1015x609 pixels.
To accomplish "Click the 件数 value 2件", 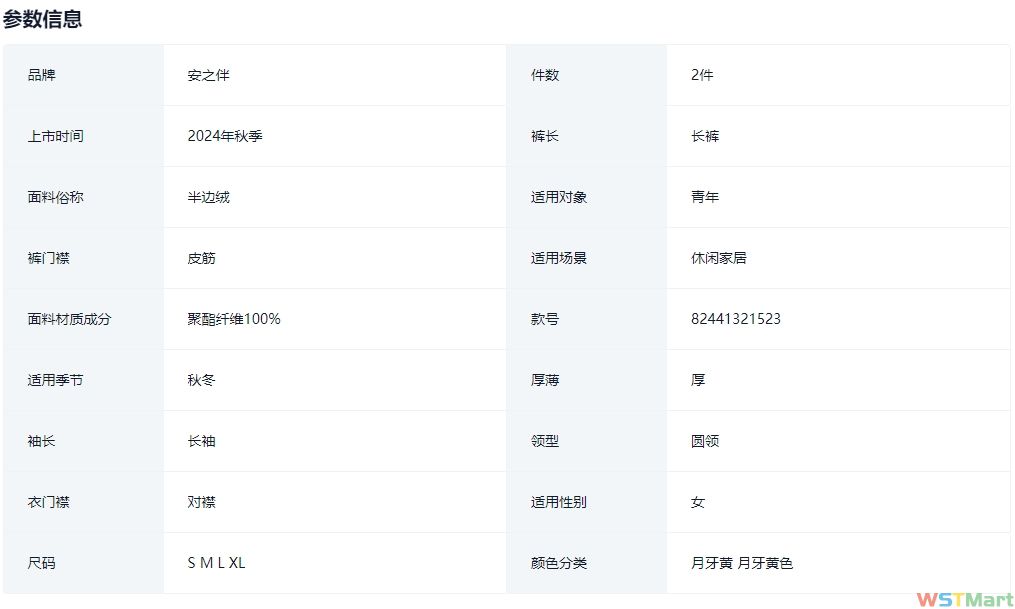I will click(701, 75).
